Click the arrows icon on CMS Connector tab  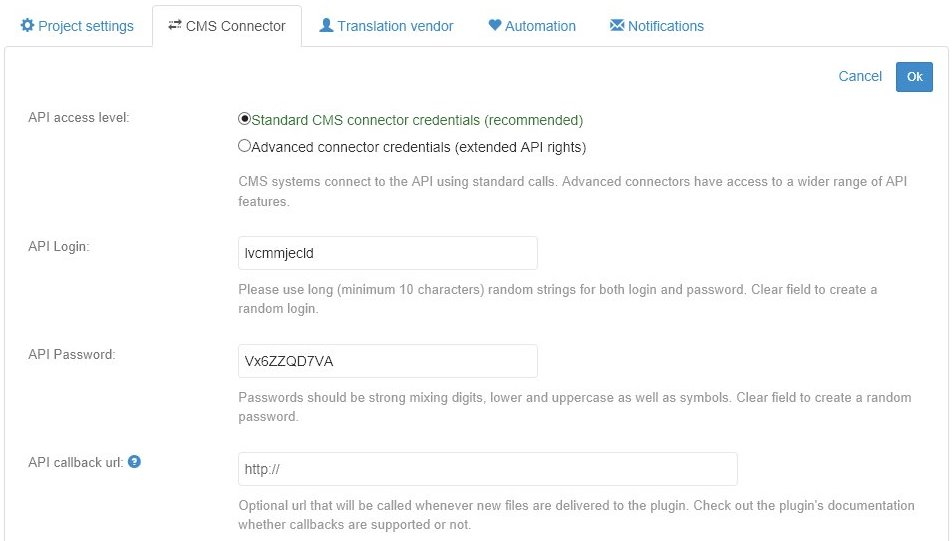coord(175,26)
